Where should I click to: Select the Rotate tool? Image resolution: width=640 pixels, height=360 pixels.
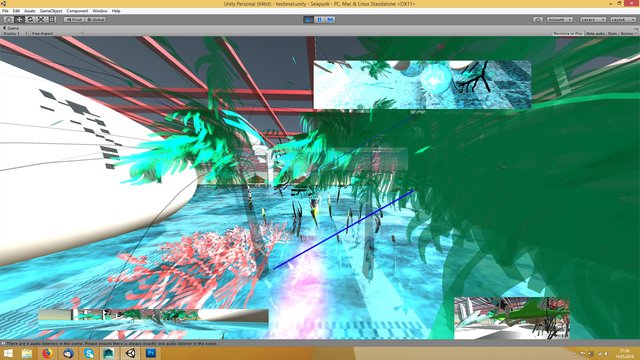point(30,20)
